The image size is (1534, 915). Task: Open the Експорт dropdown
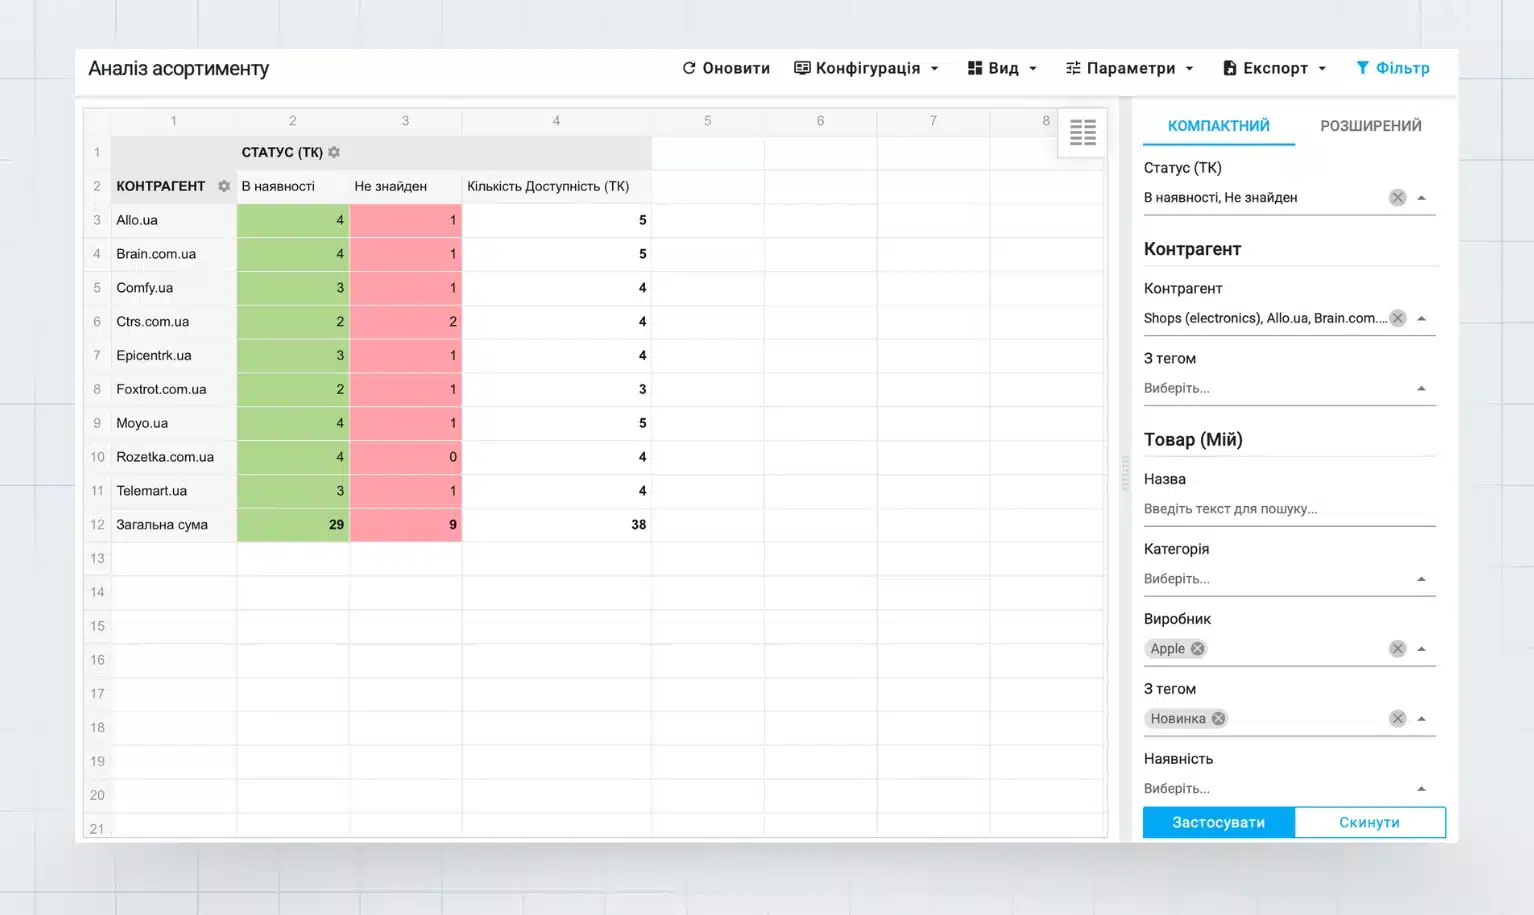tap(1274, 68)
